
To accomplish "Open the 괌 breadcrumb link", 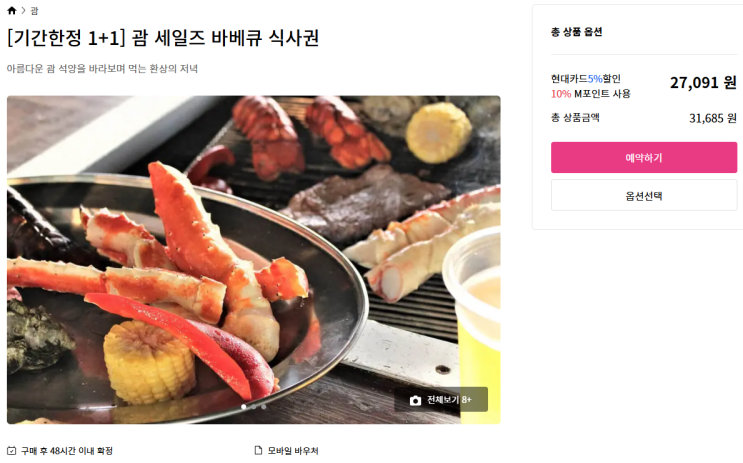I will (34, 10).
